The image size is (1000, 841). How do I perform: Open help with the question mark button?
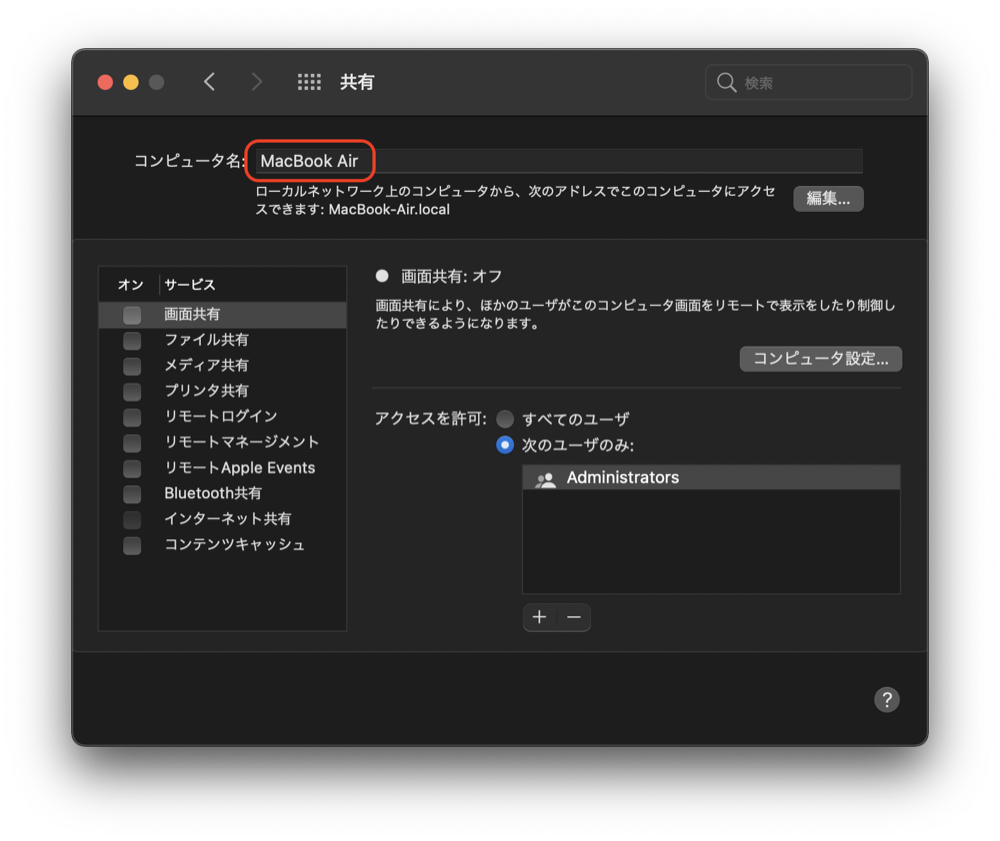click(x=886, y=699)
